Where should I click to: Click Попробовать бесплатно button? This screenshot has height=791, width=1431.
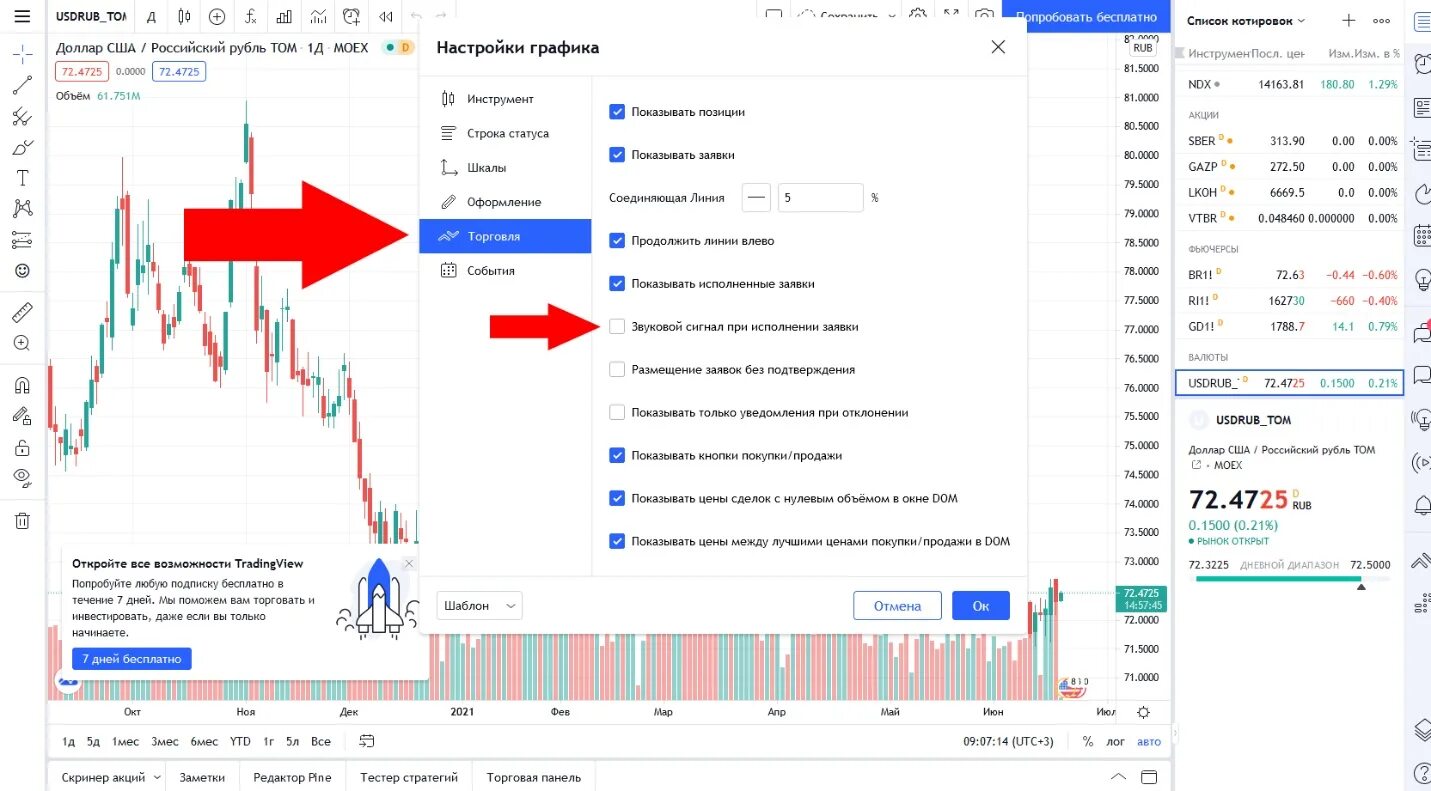tap(1086, 16)
